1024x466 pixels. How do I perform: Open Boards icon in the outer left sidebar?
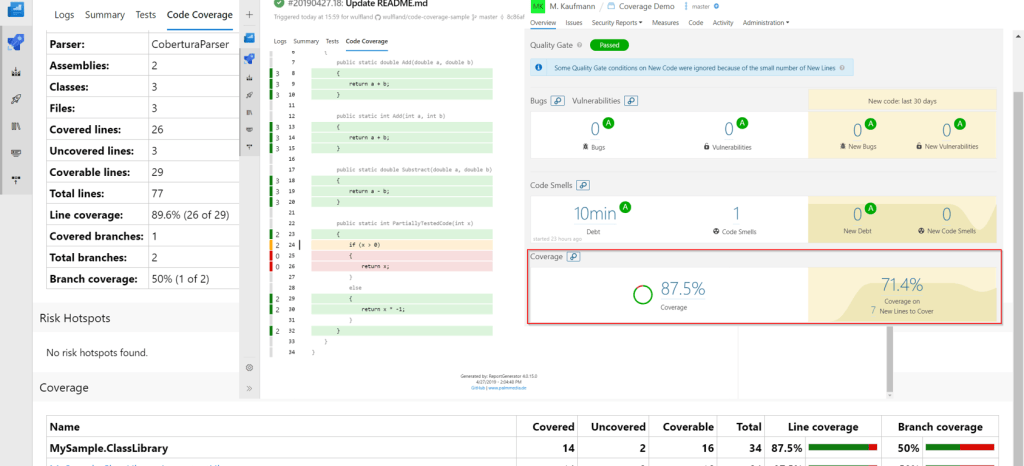[x=16, y=72]
